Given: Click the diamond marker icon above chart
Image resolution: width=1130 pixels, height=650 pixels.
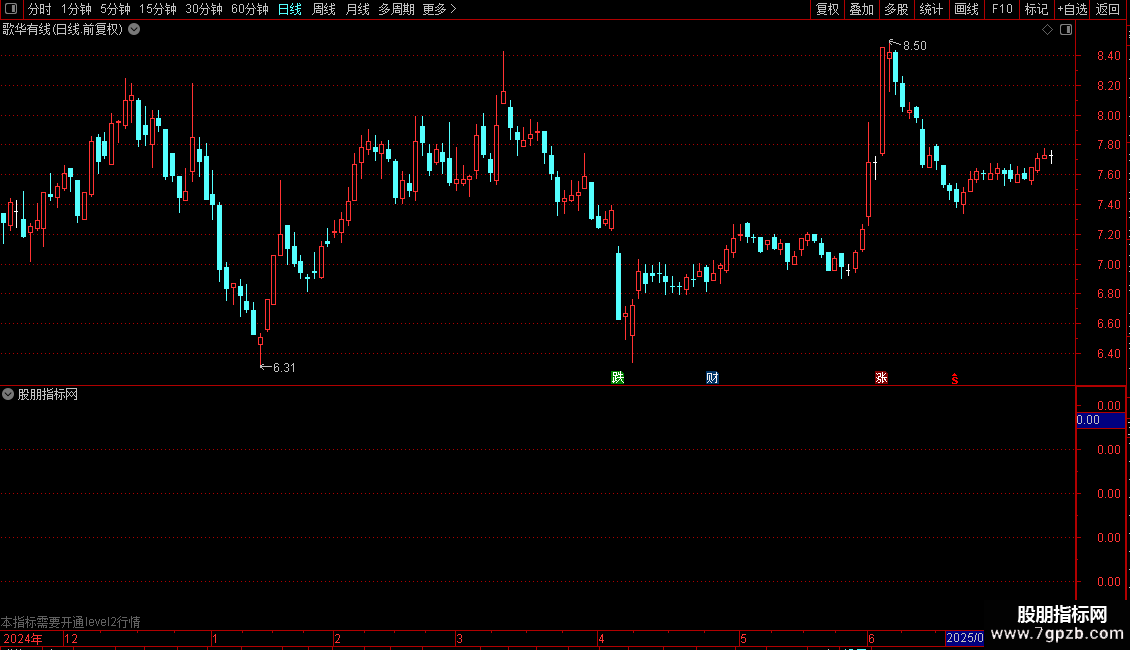Looking at the screenshot, I should click(x=1048, y=30).
